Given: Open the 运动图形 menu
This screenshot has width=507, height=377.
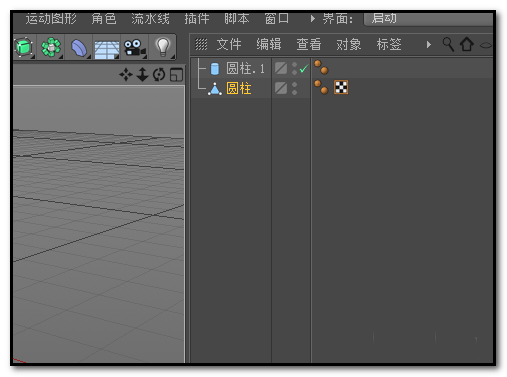Looking at the screenshot, I should tap(51, 18).
